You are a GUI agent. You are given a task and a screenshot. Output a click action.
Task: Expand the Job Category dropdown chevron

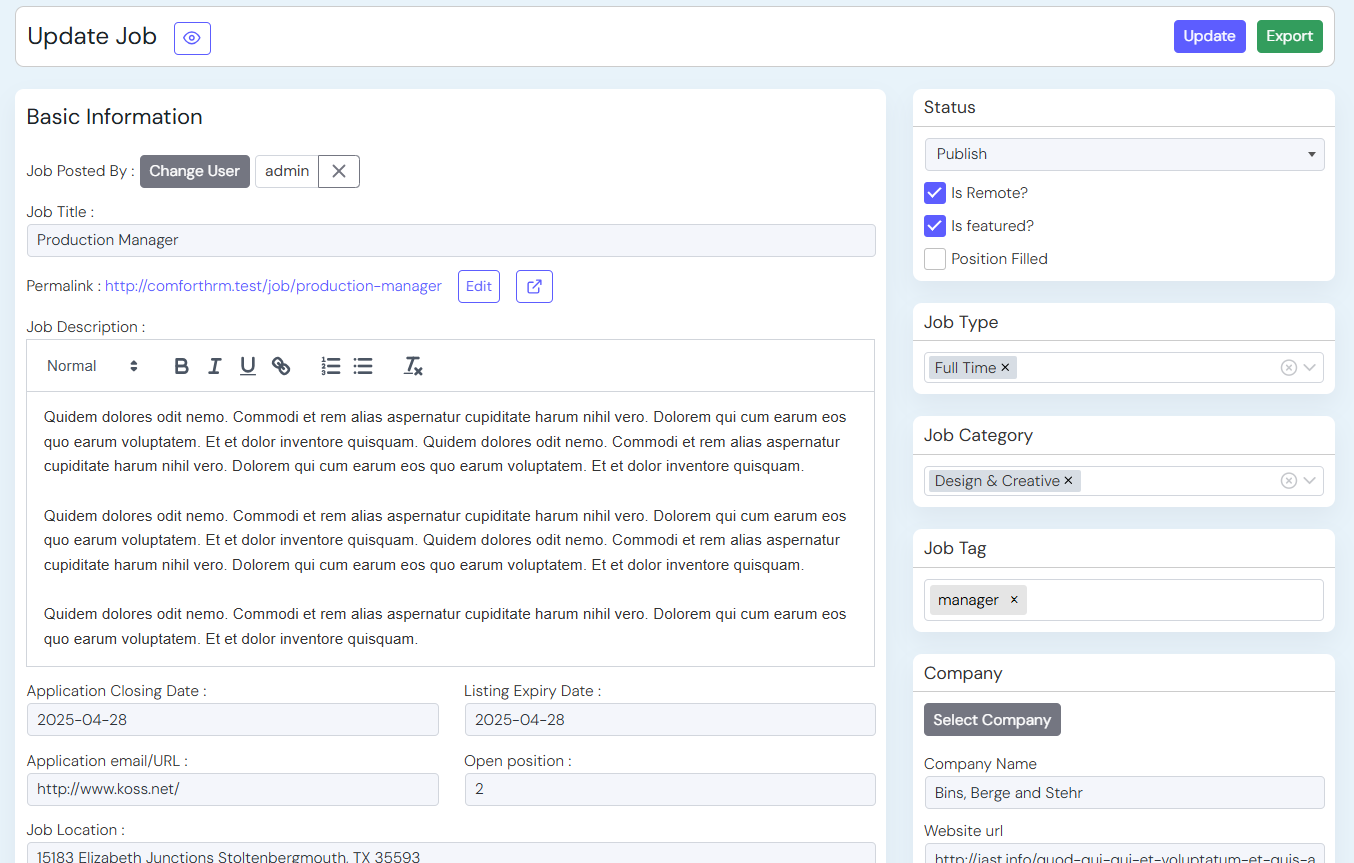pos(1310,481)
